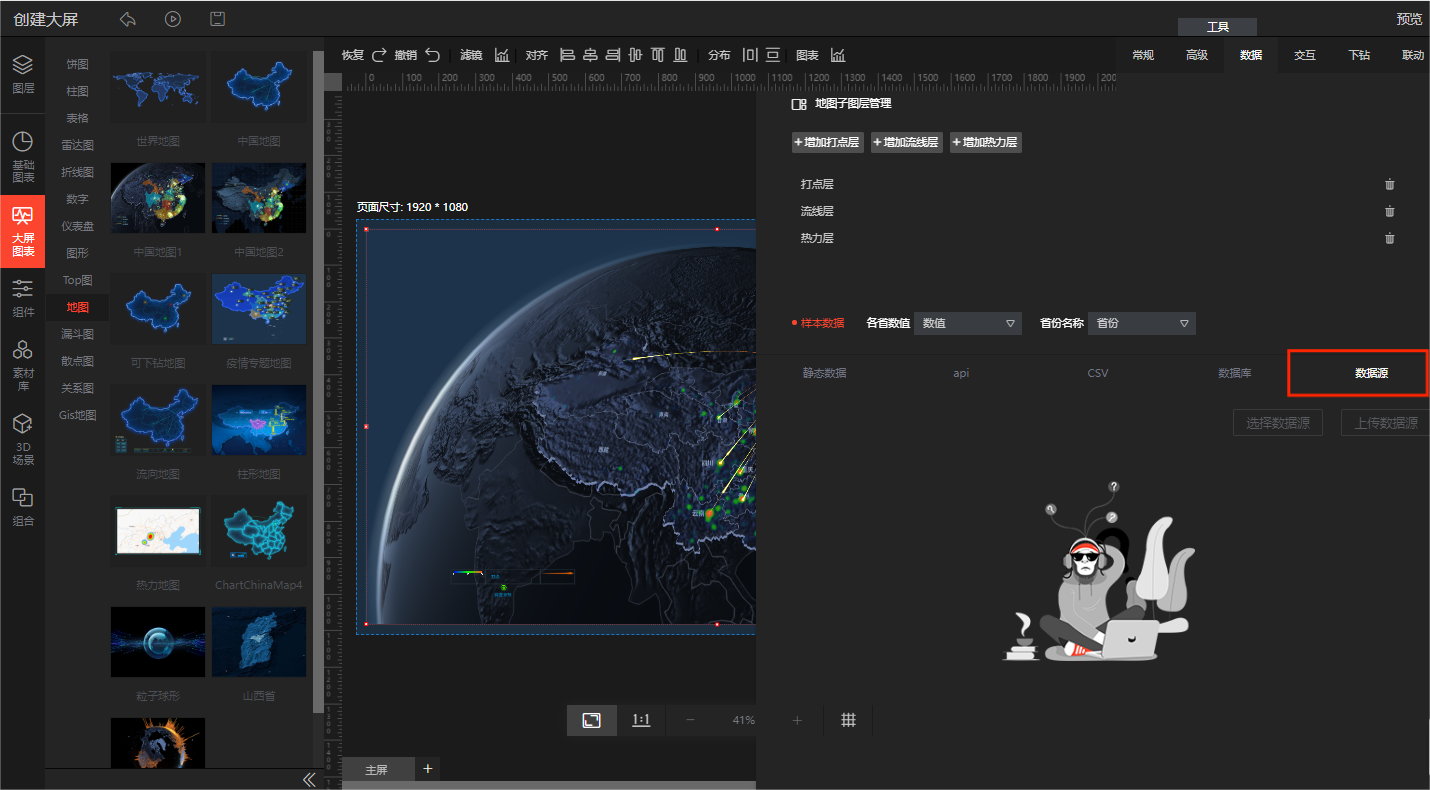Zoom in with the plus button
The image size is (1430, 790).
[x=797, y=720]
